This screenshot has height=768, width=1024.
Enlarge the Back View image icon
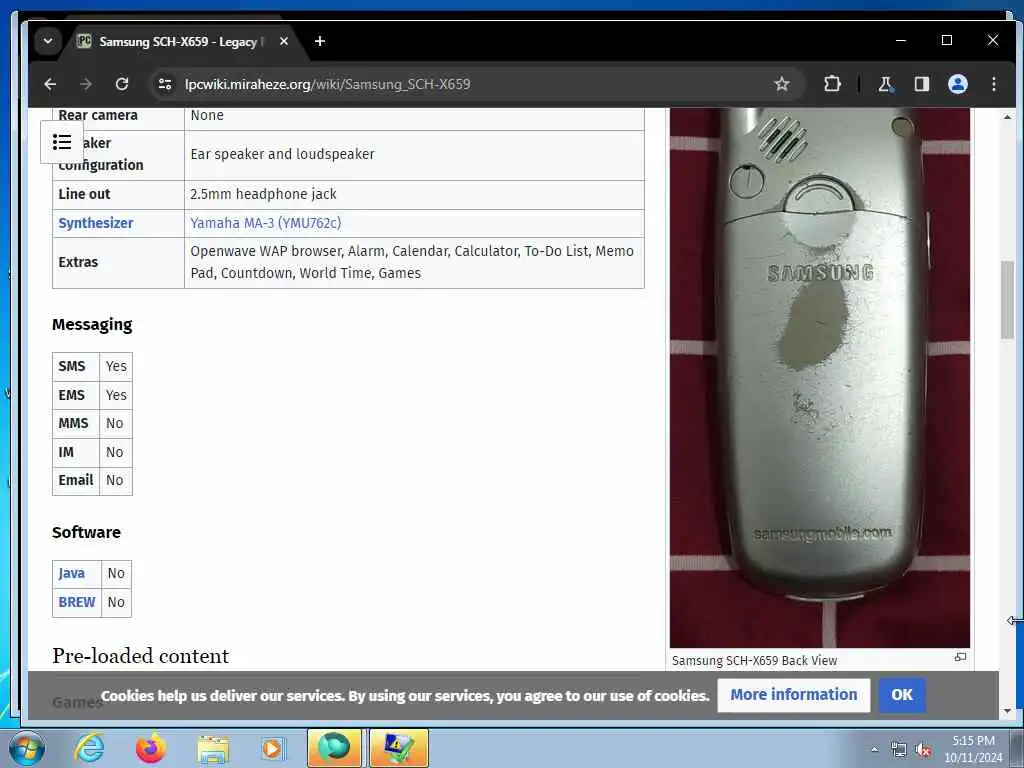[x=960, y=657]
